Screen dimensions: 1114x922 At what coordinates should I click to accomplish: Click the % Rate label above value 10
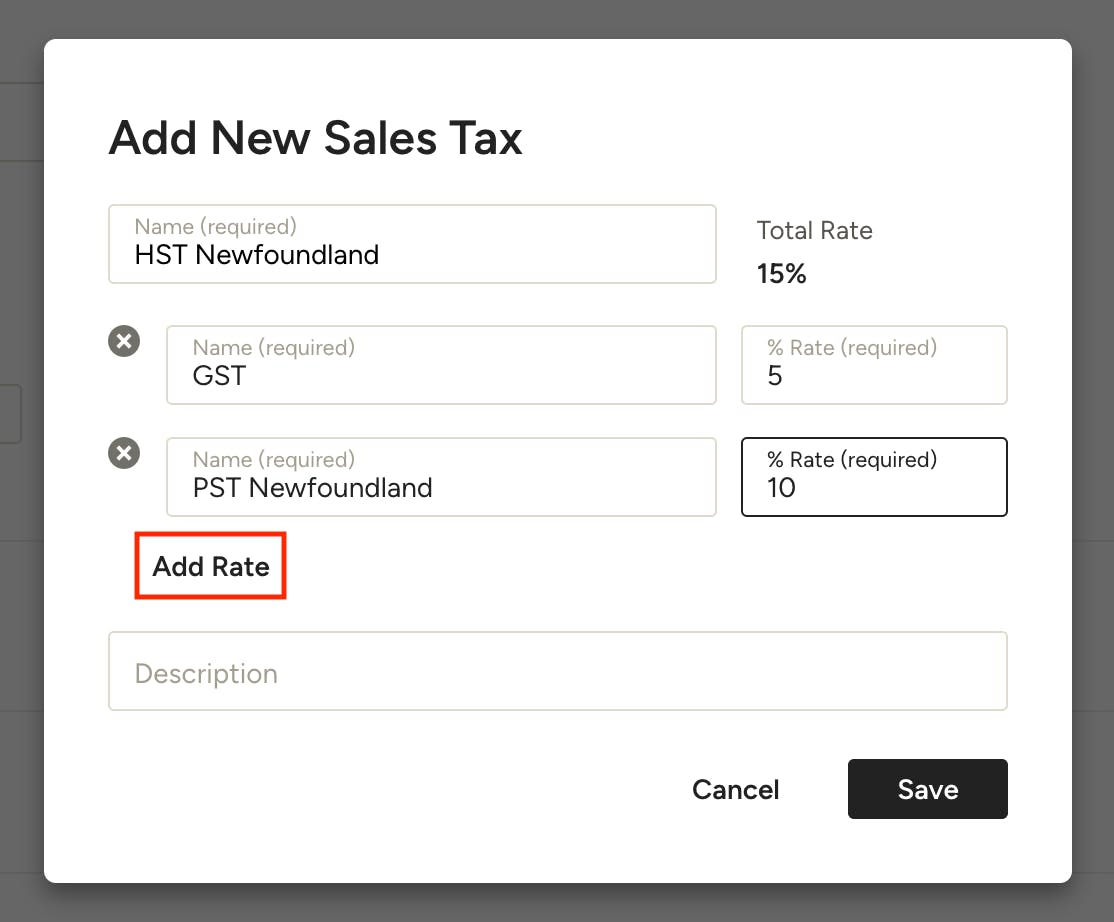(851, 459)
